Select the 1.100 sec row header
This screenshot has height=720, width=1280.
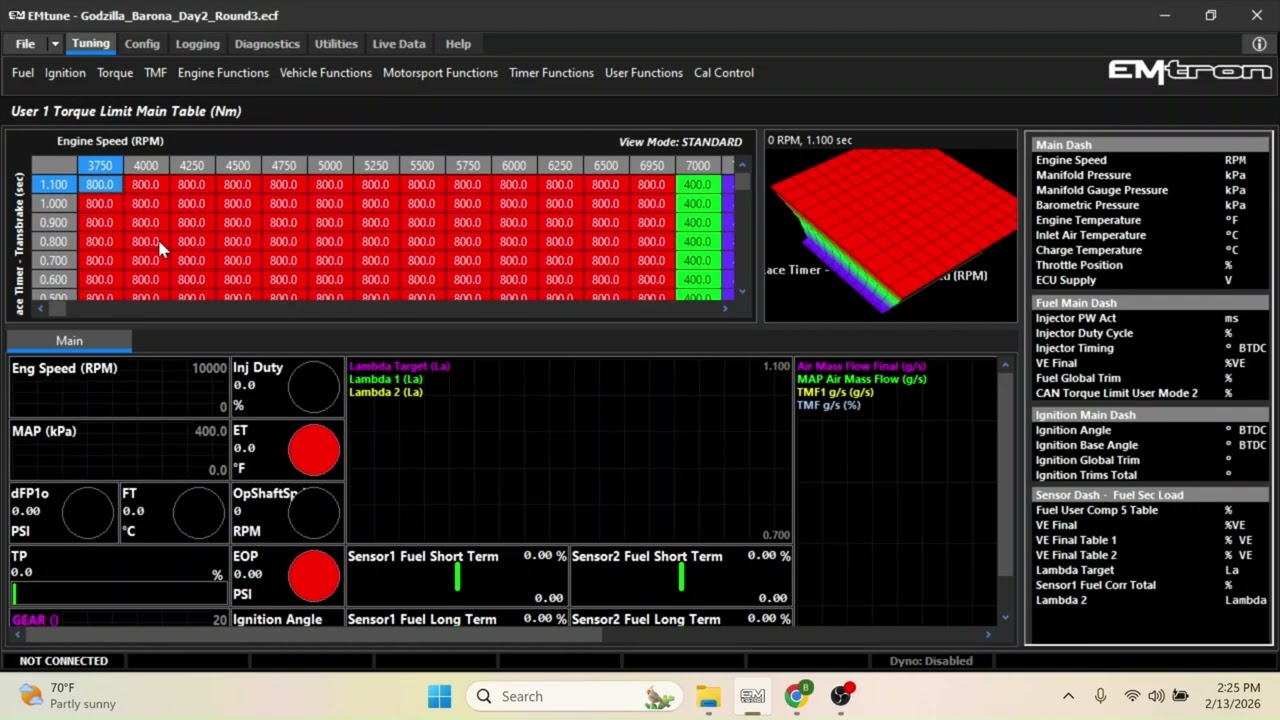[53, 185]
